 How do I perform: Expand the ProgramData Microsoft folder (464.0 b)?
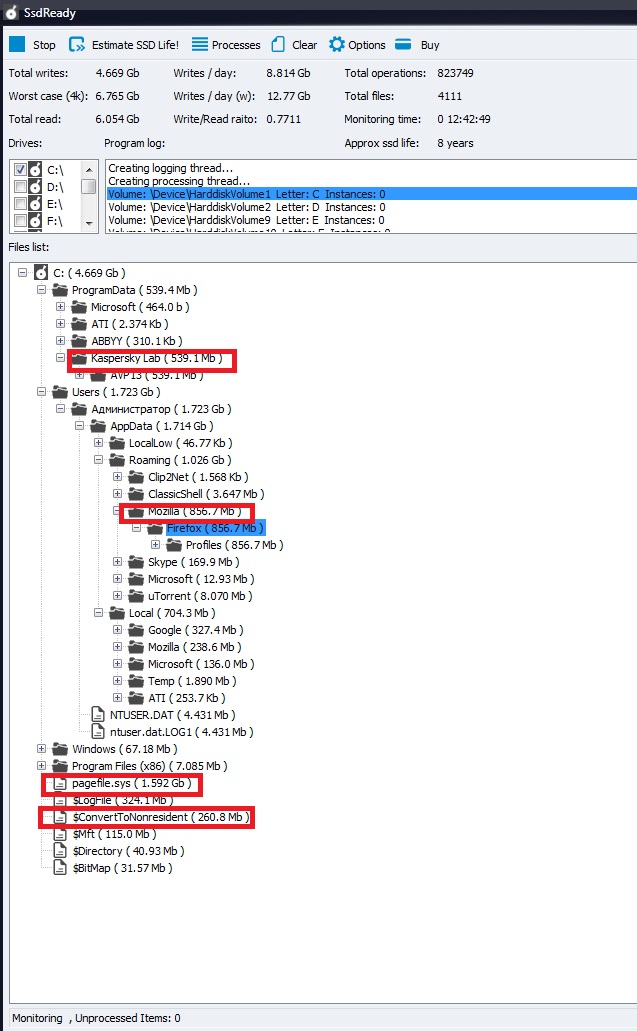click(x=60, y=306)
